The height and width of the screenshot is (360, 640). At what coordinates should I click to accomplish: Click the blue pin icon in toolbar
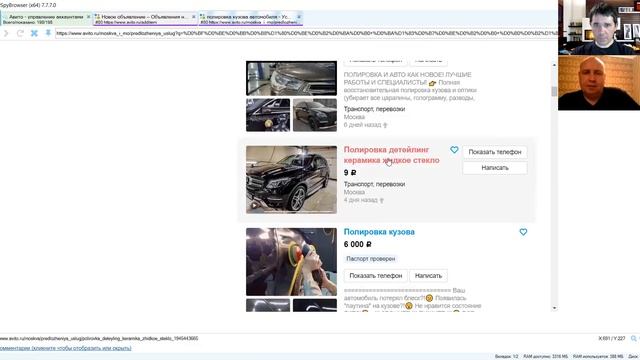click(48, 33)
